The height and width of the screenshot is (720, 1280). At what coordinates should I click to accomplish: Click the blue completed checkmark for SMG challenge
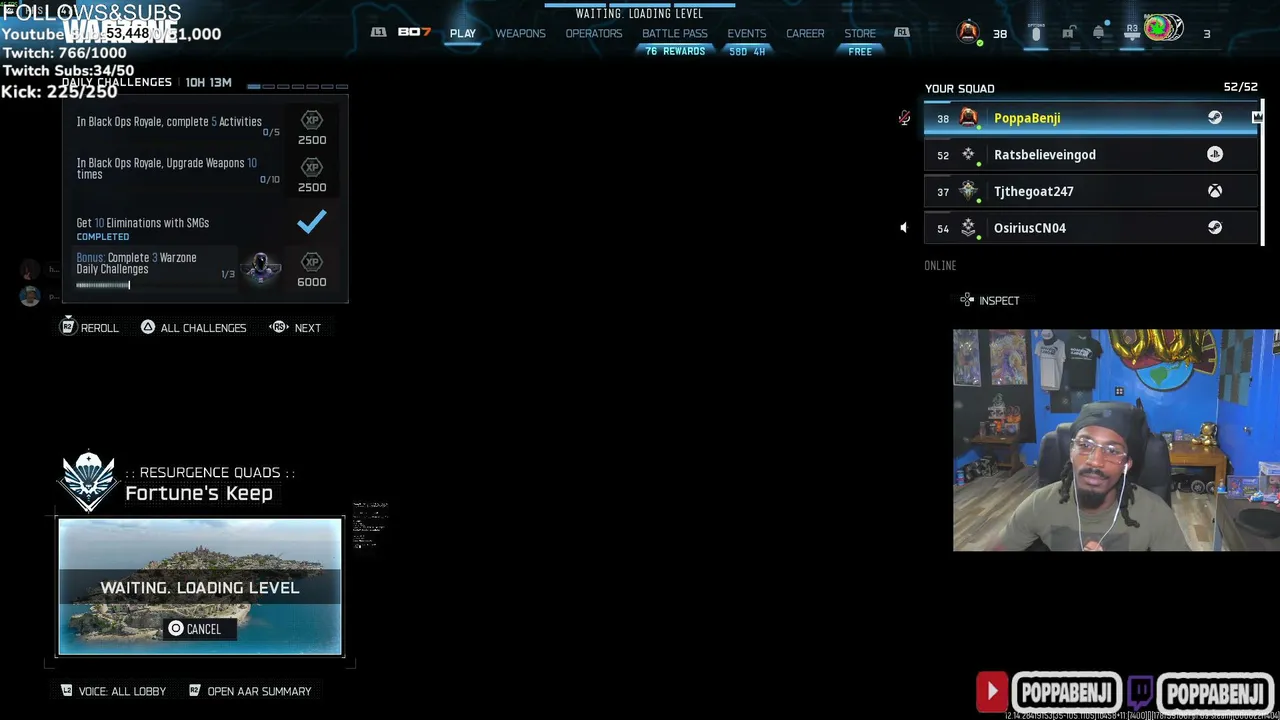[311, 221]
